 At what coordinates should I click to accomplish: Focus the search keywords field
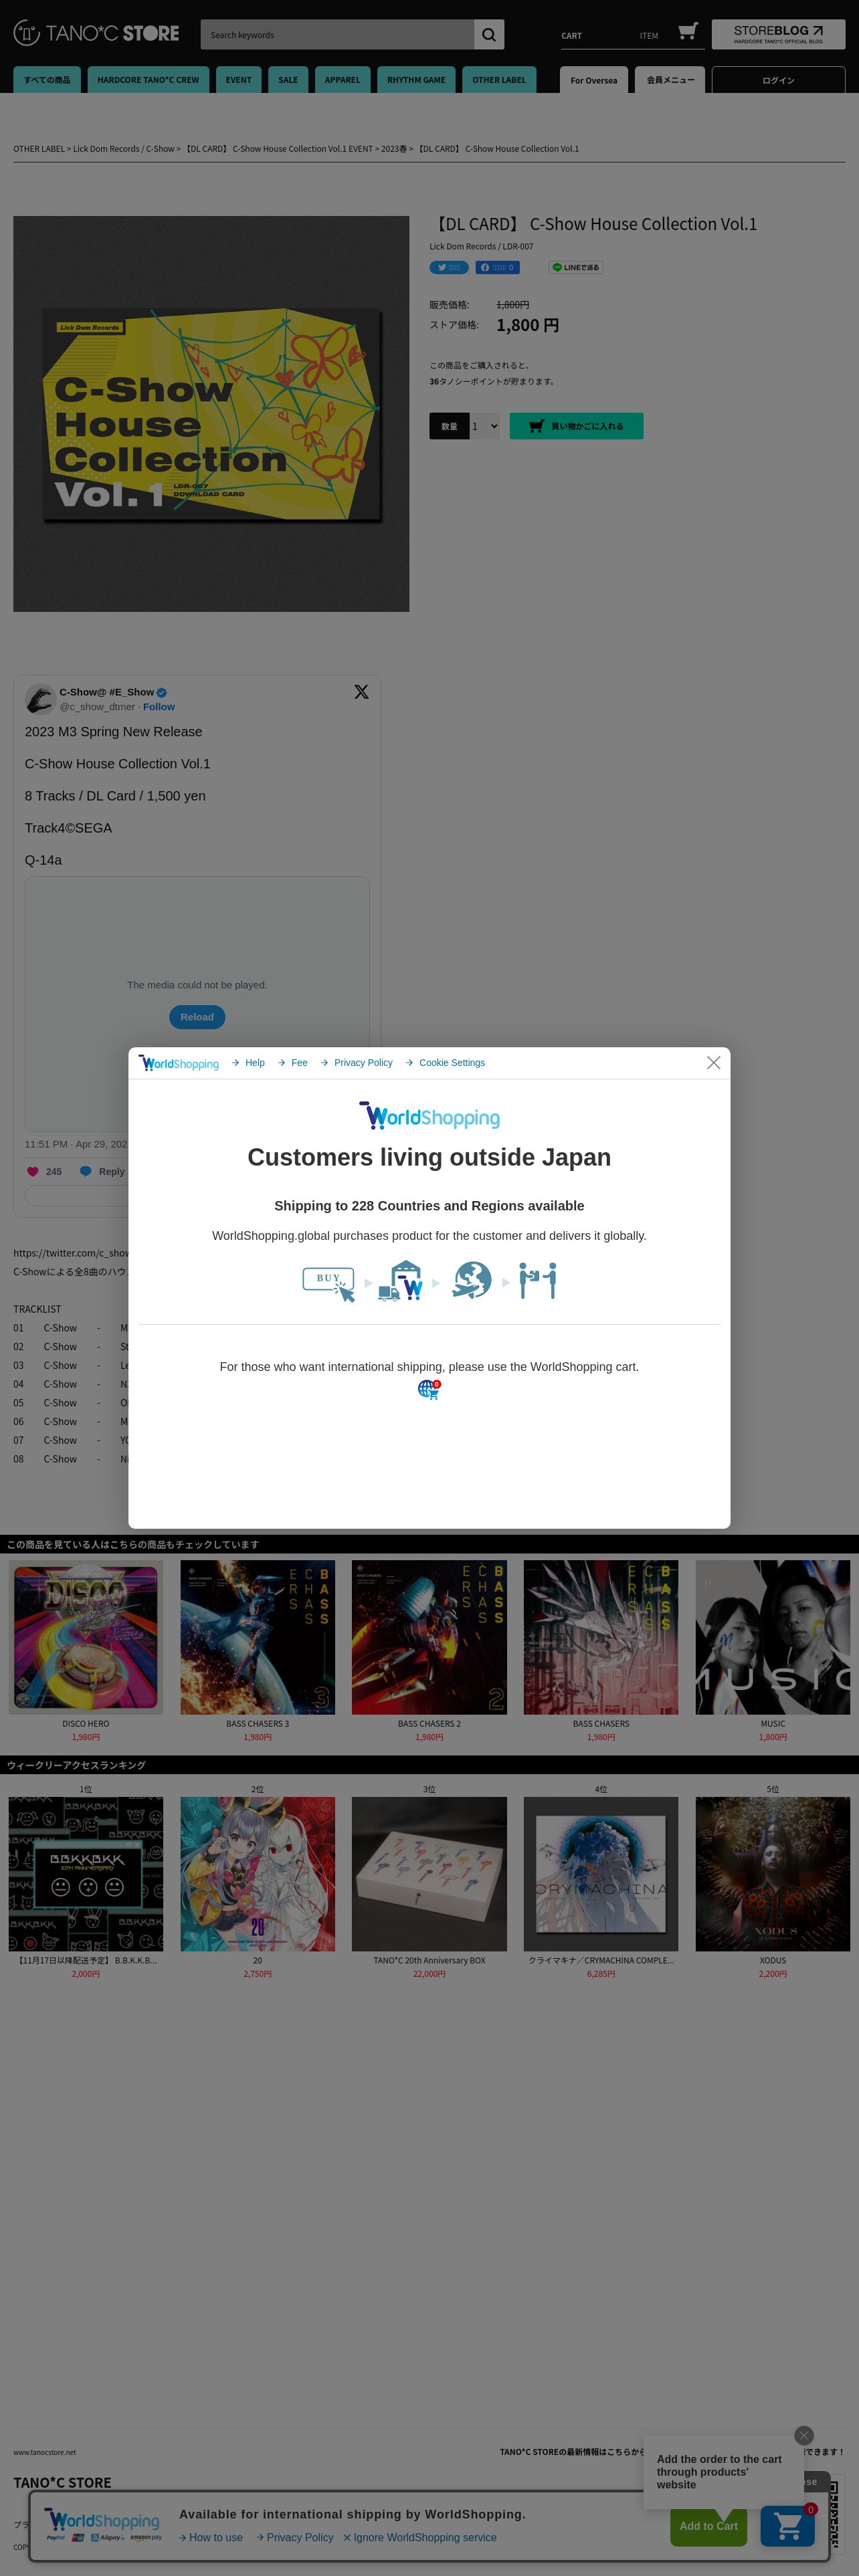(x=337, y=35)
